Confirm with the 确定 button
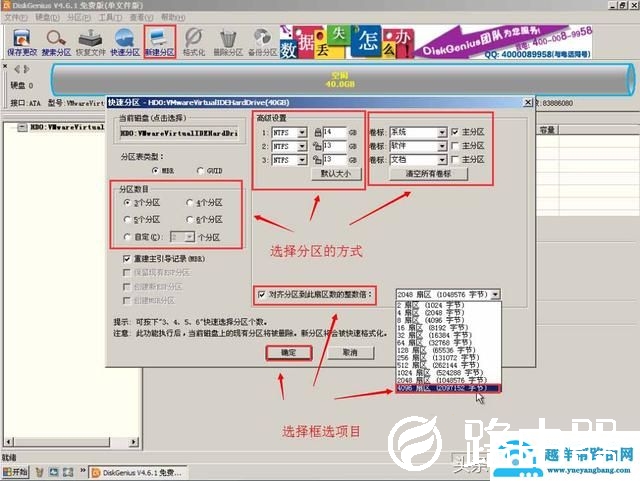 pos(289,353)
